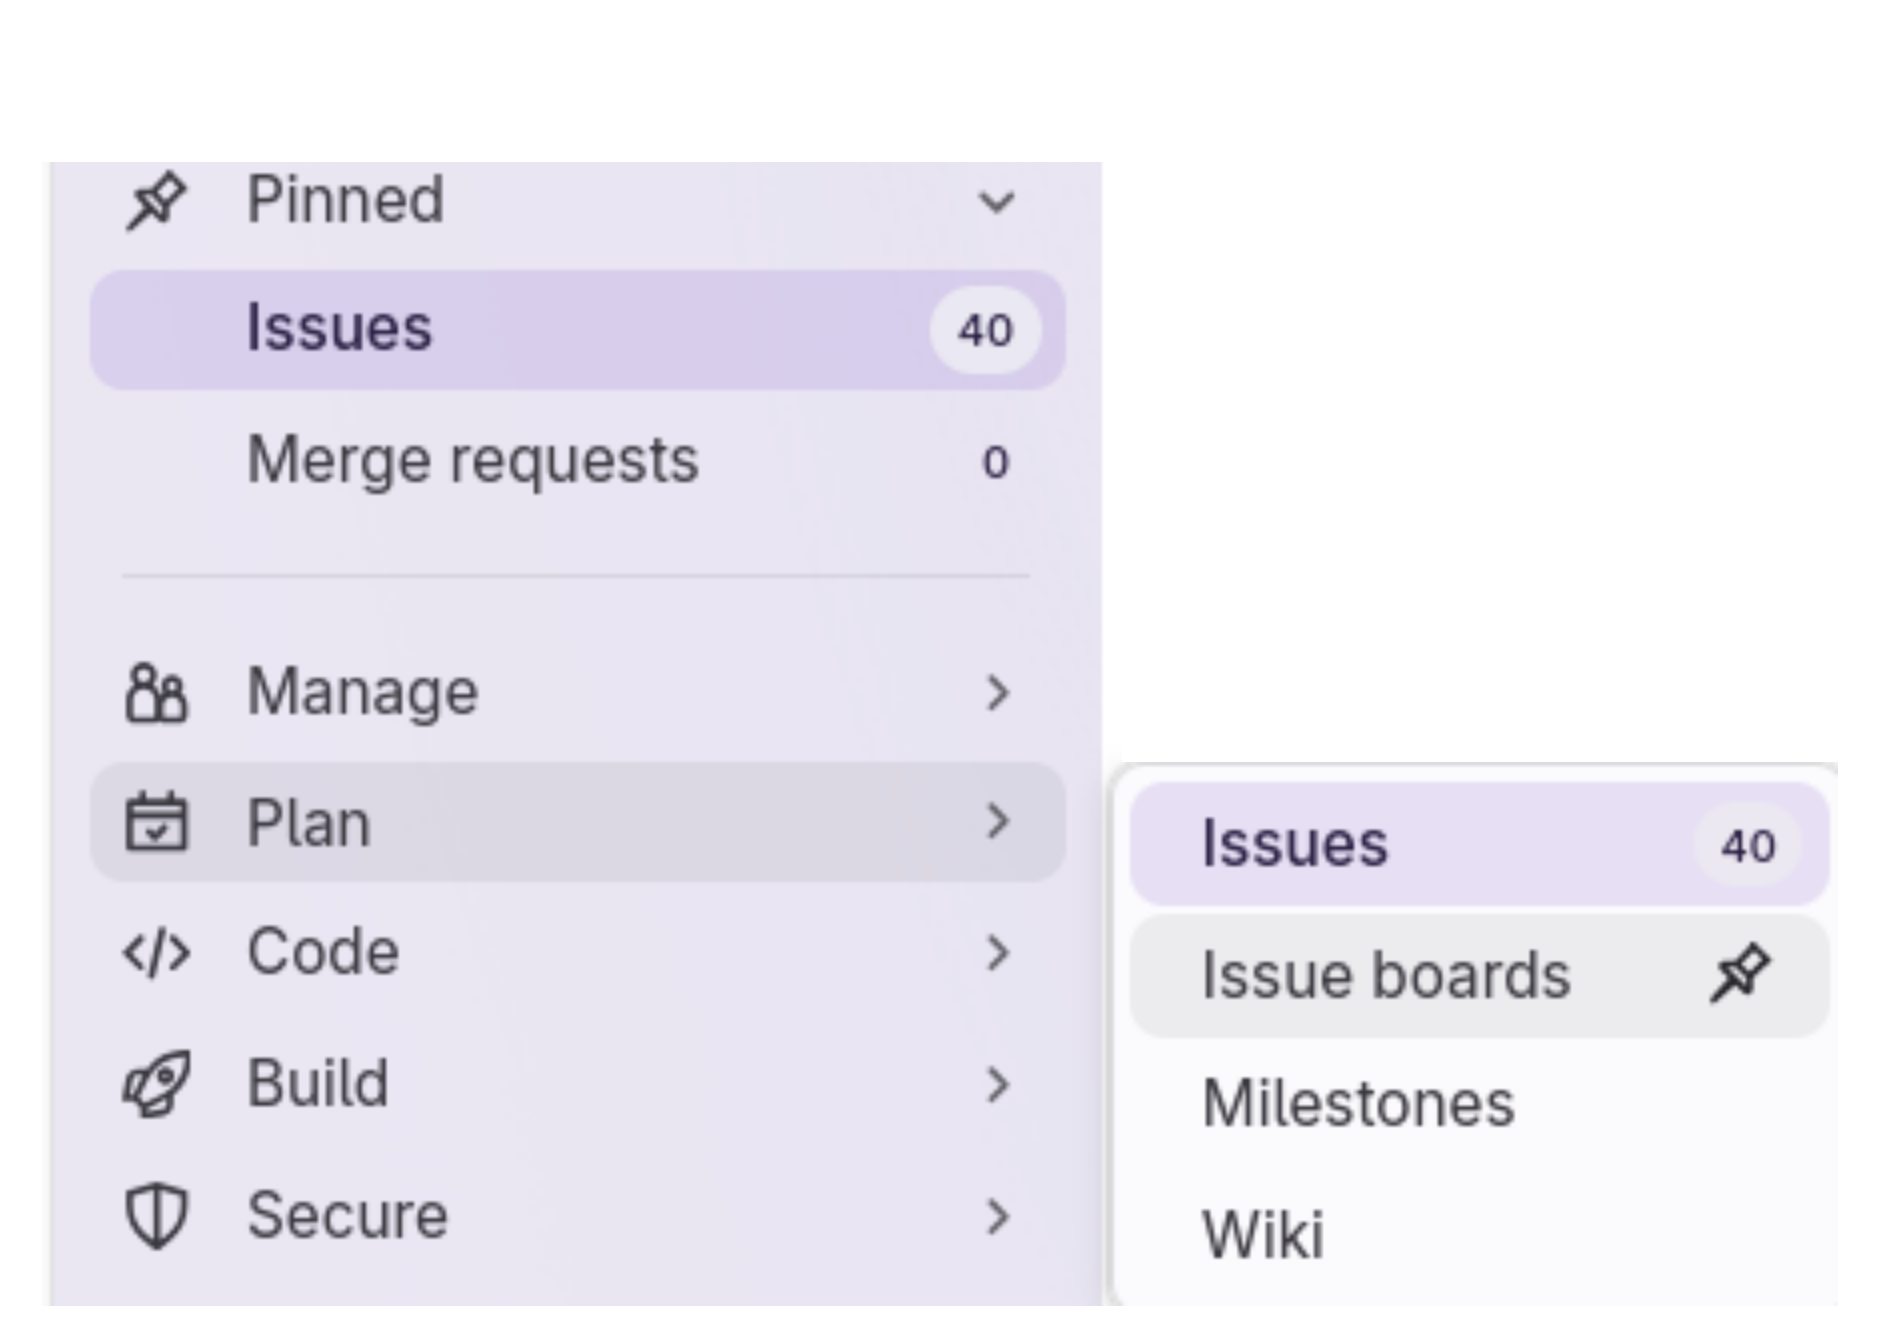
Task: Click the Pinned section pin icon
Action: [158, 200]
